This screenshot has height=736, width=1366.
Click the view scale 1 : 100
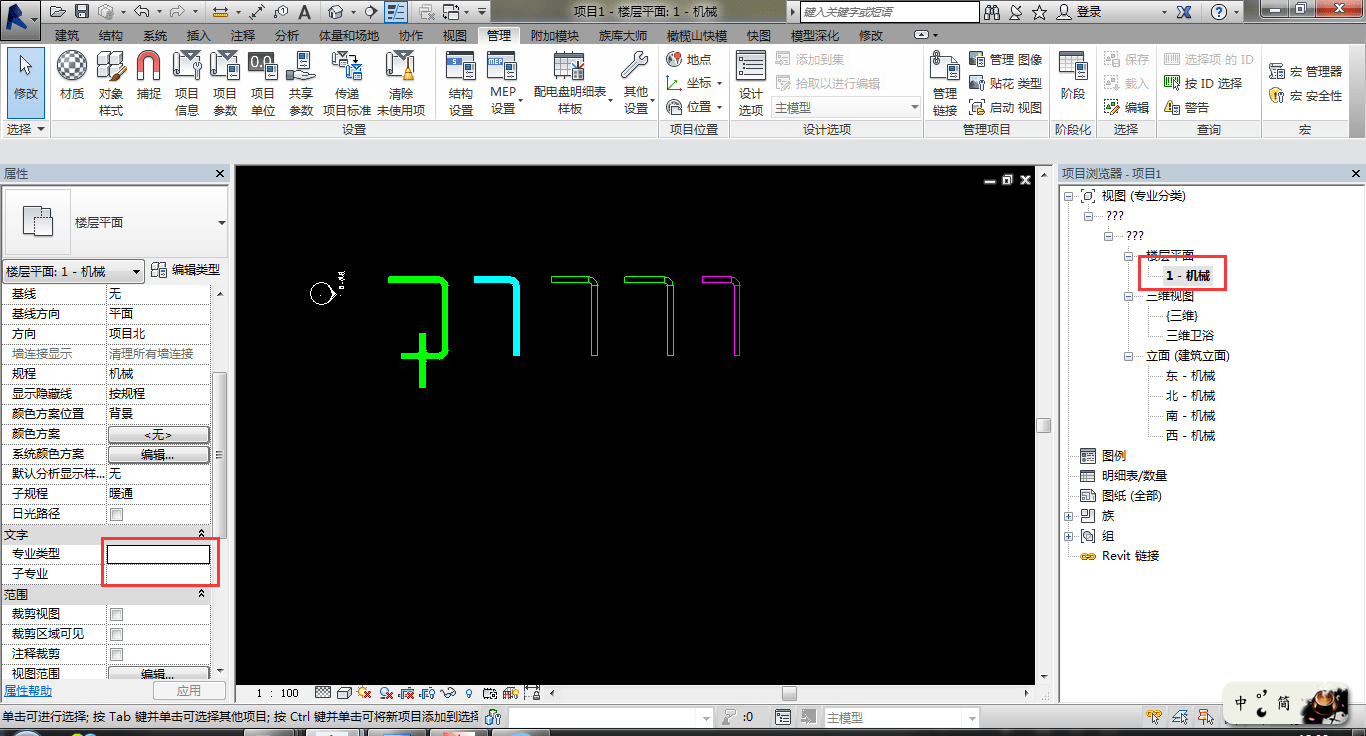pyautogui.click(x=277, y=693)
